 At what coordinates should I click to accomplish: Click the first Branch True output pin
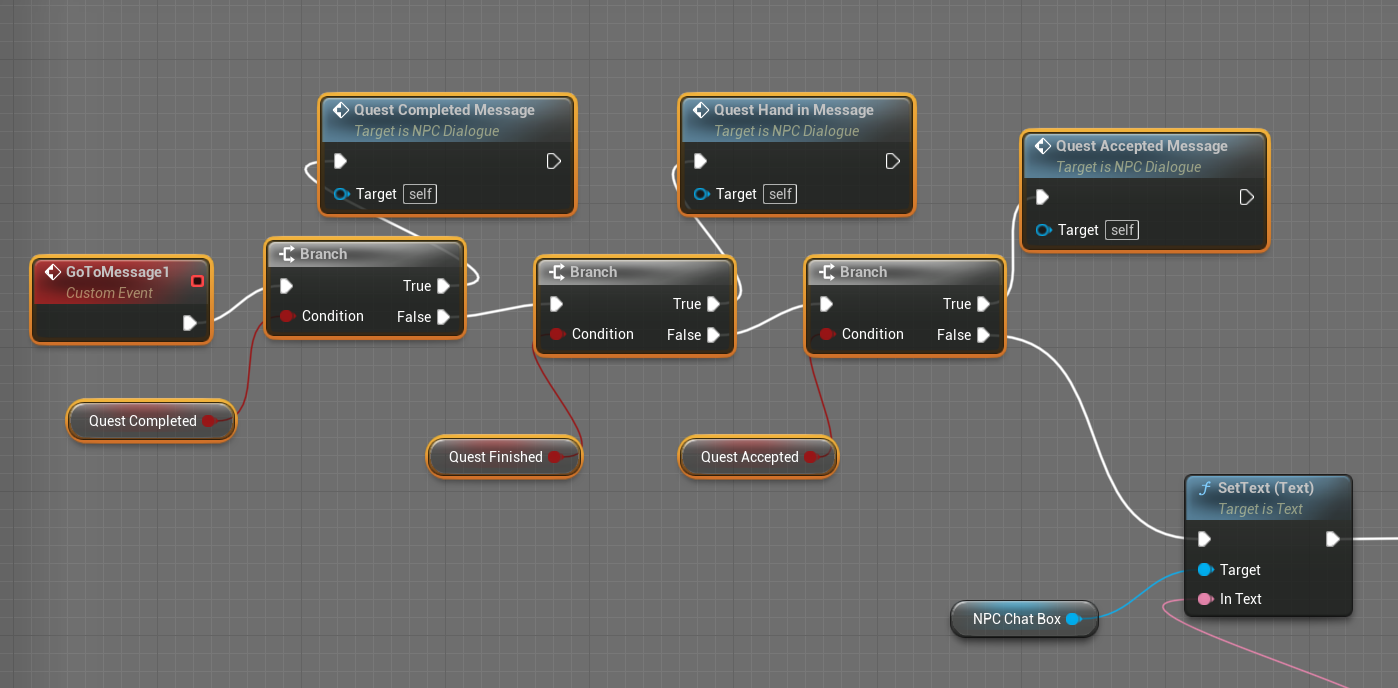pyautogui.click(x=444, y=286)
